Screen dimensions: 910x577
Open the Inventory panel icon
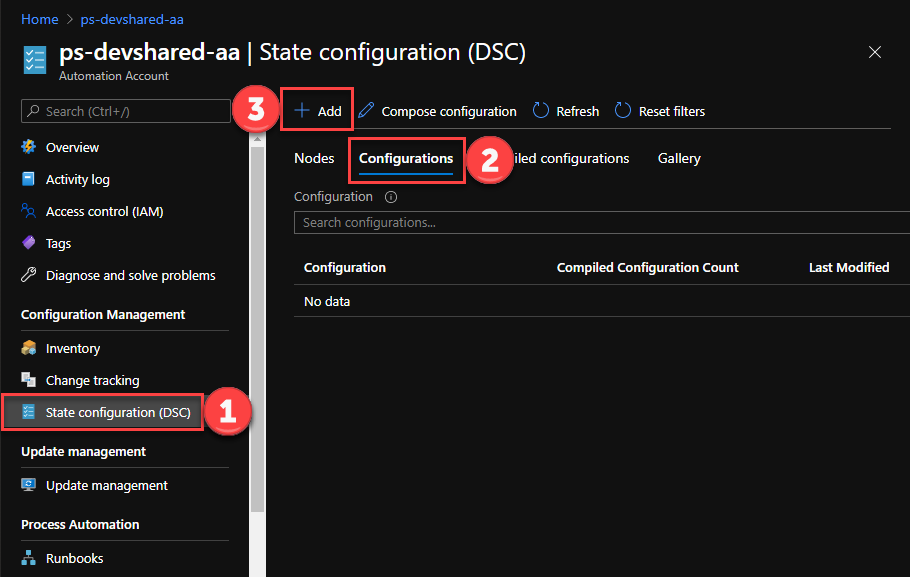click(x=29, y=347)
